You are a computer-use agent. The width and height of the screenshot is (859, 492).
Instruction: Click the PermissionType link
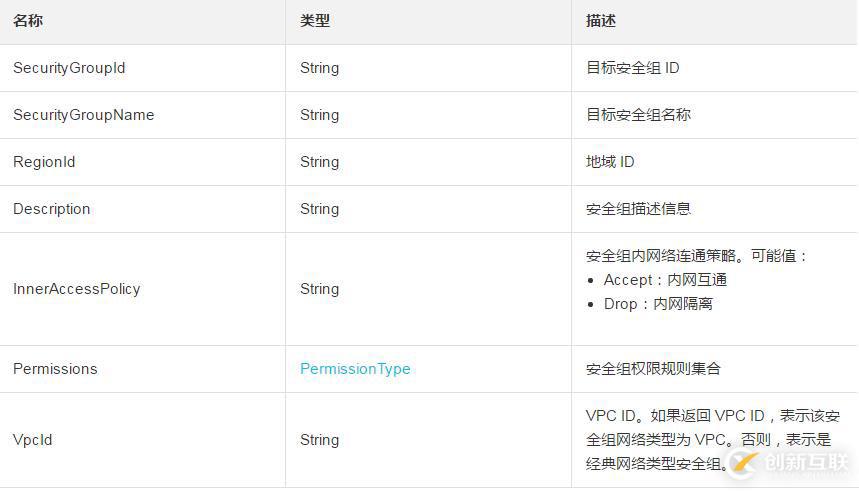[355, 369]
